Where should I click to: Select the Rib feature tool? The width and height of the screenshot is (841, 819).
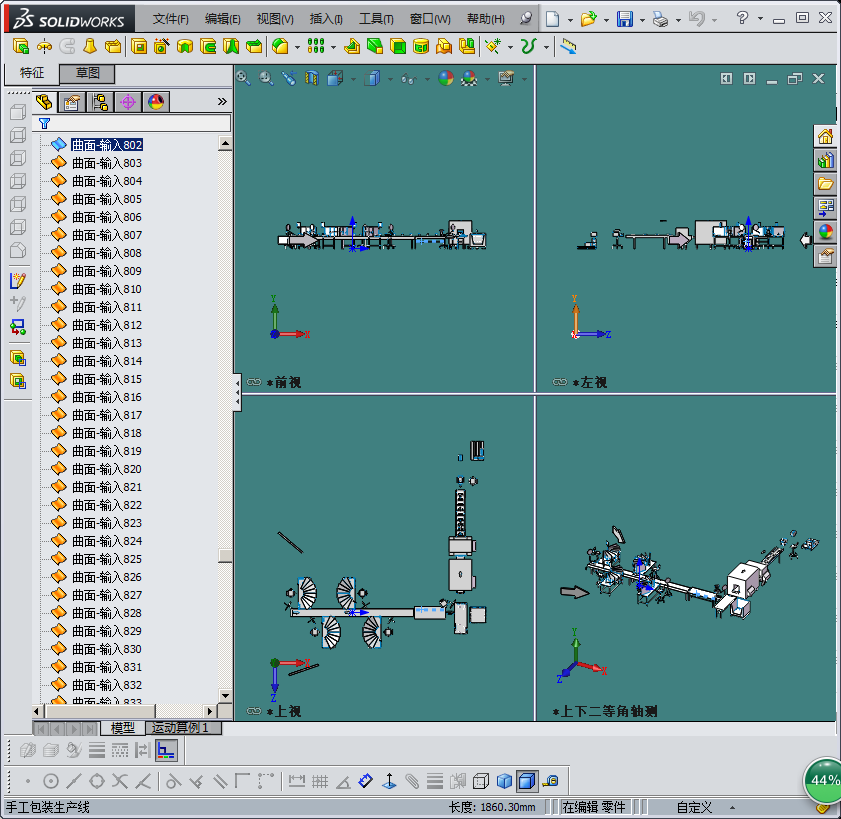(352, 47)
